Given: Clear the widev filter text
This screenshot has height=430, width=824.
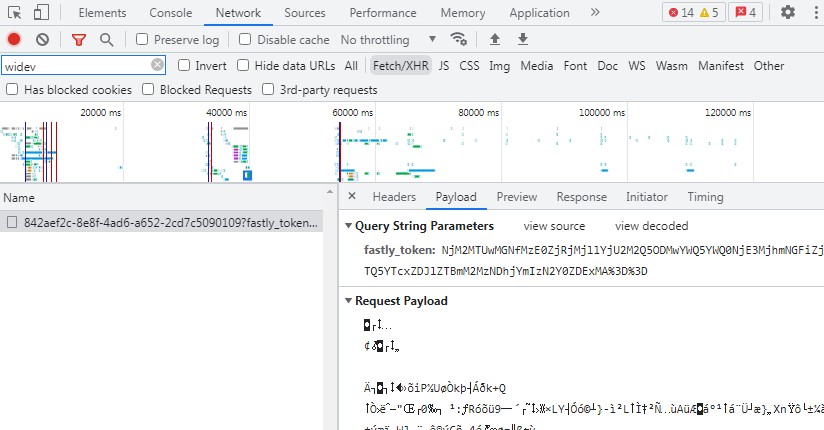Looking at the screenshot, I should (157, 65).
